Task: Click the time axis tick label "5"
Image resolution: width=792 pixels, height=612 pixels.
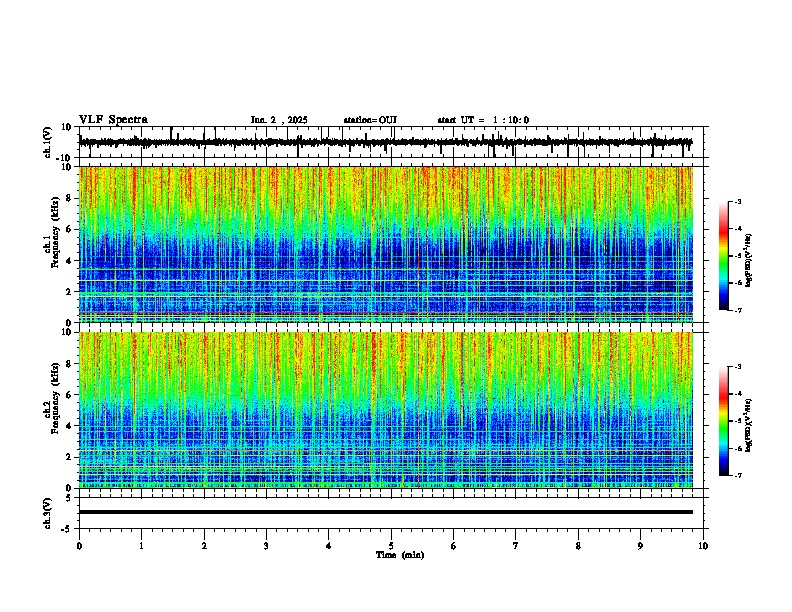Action: [391, 546]
